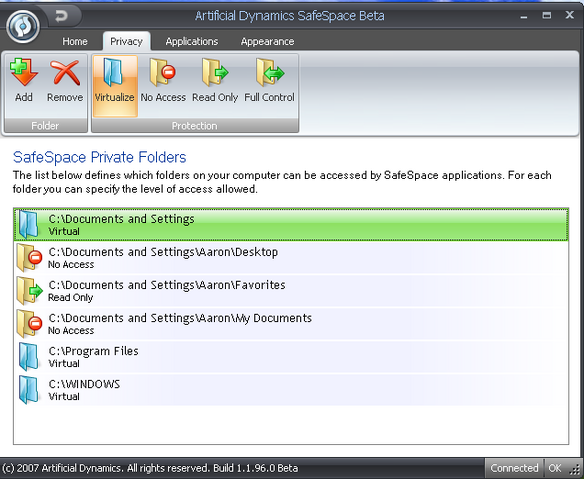Click the SafeSpace Private Folders heading
The image size is (584, 479).
pos(99,157)
